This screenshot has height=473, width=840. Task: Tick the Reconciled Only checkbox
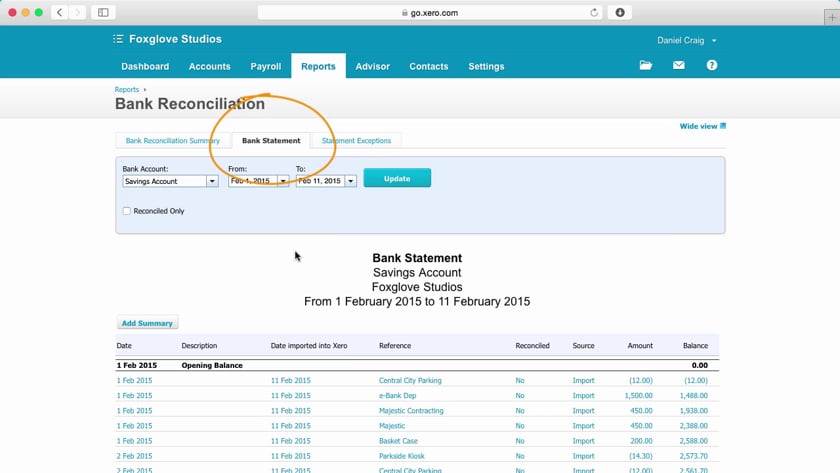[126, 211]
